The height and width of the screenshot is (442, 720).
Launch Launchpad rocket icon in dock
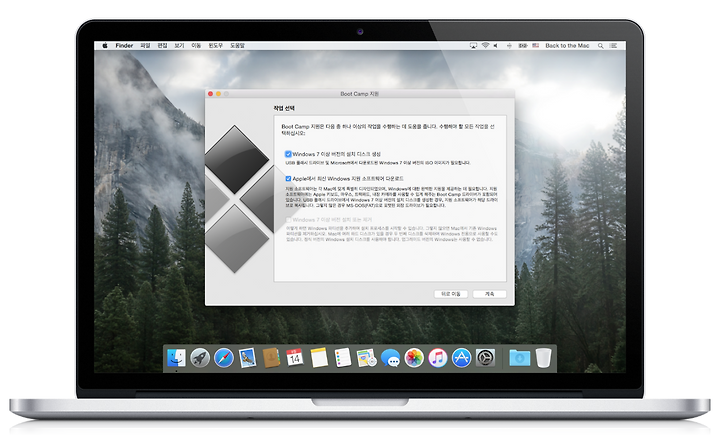(x=200, y=358)
